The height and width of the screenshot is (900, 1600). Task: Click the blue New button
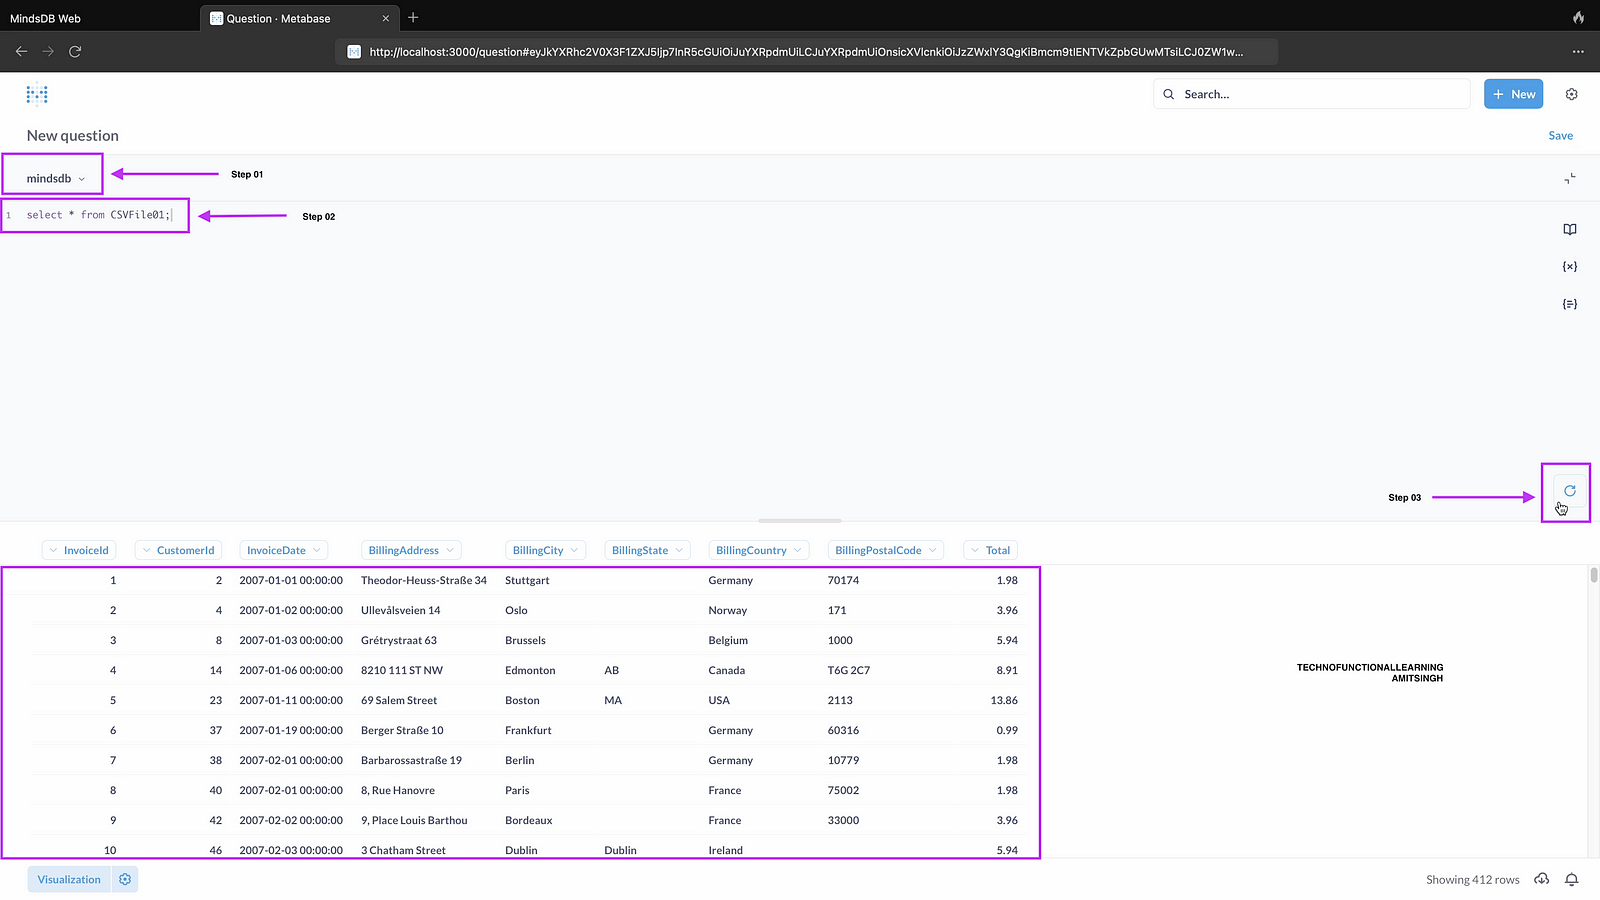[x=1513, y=94]
